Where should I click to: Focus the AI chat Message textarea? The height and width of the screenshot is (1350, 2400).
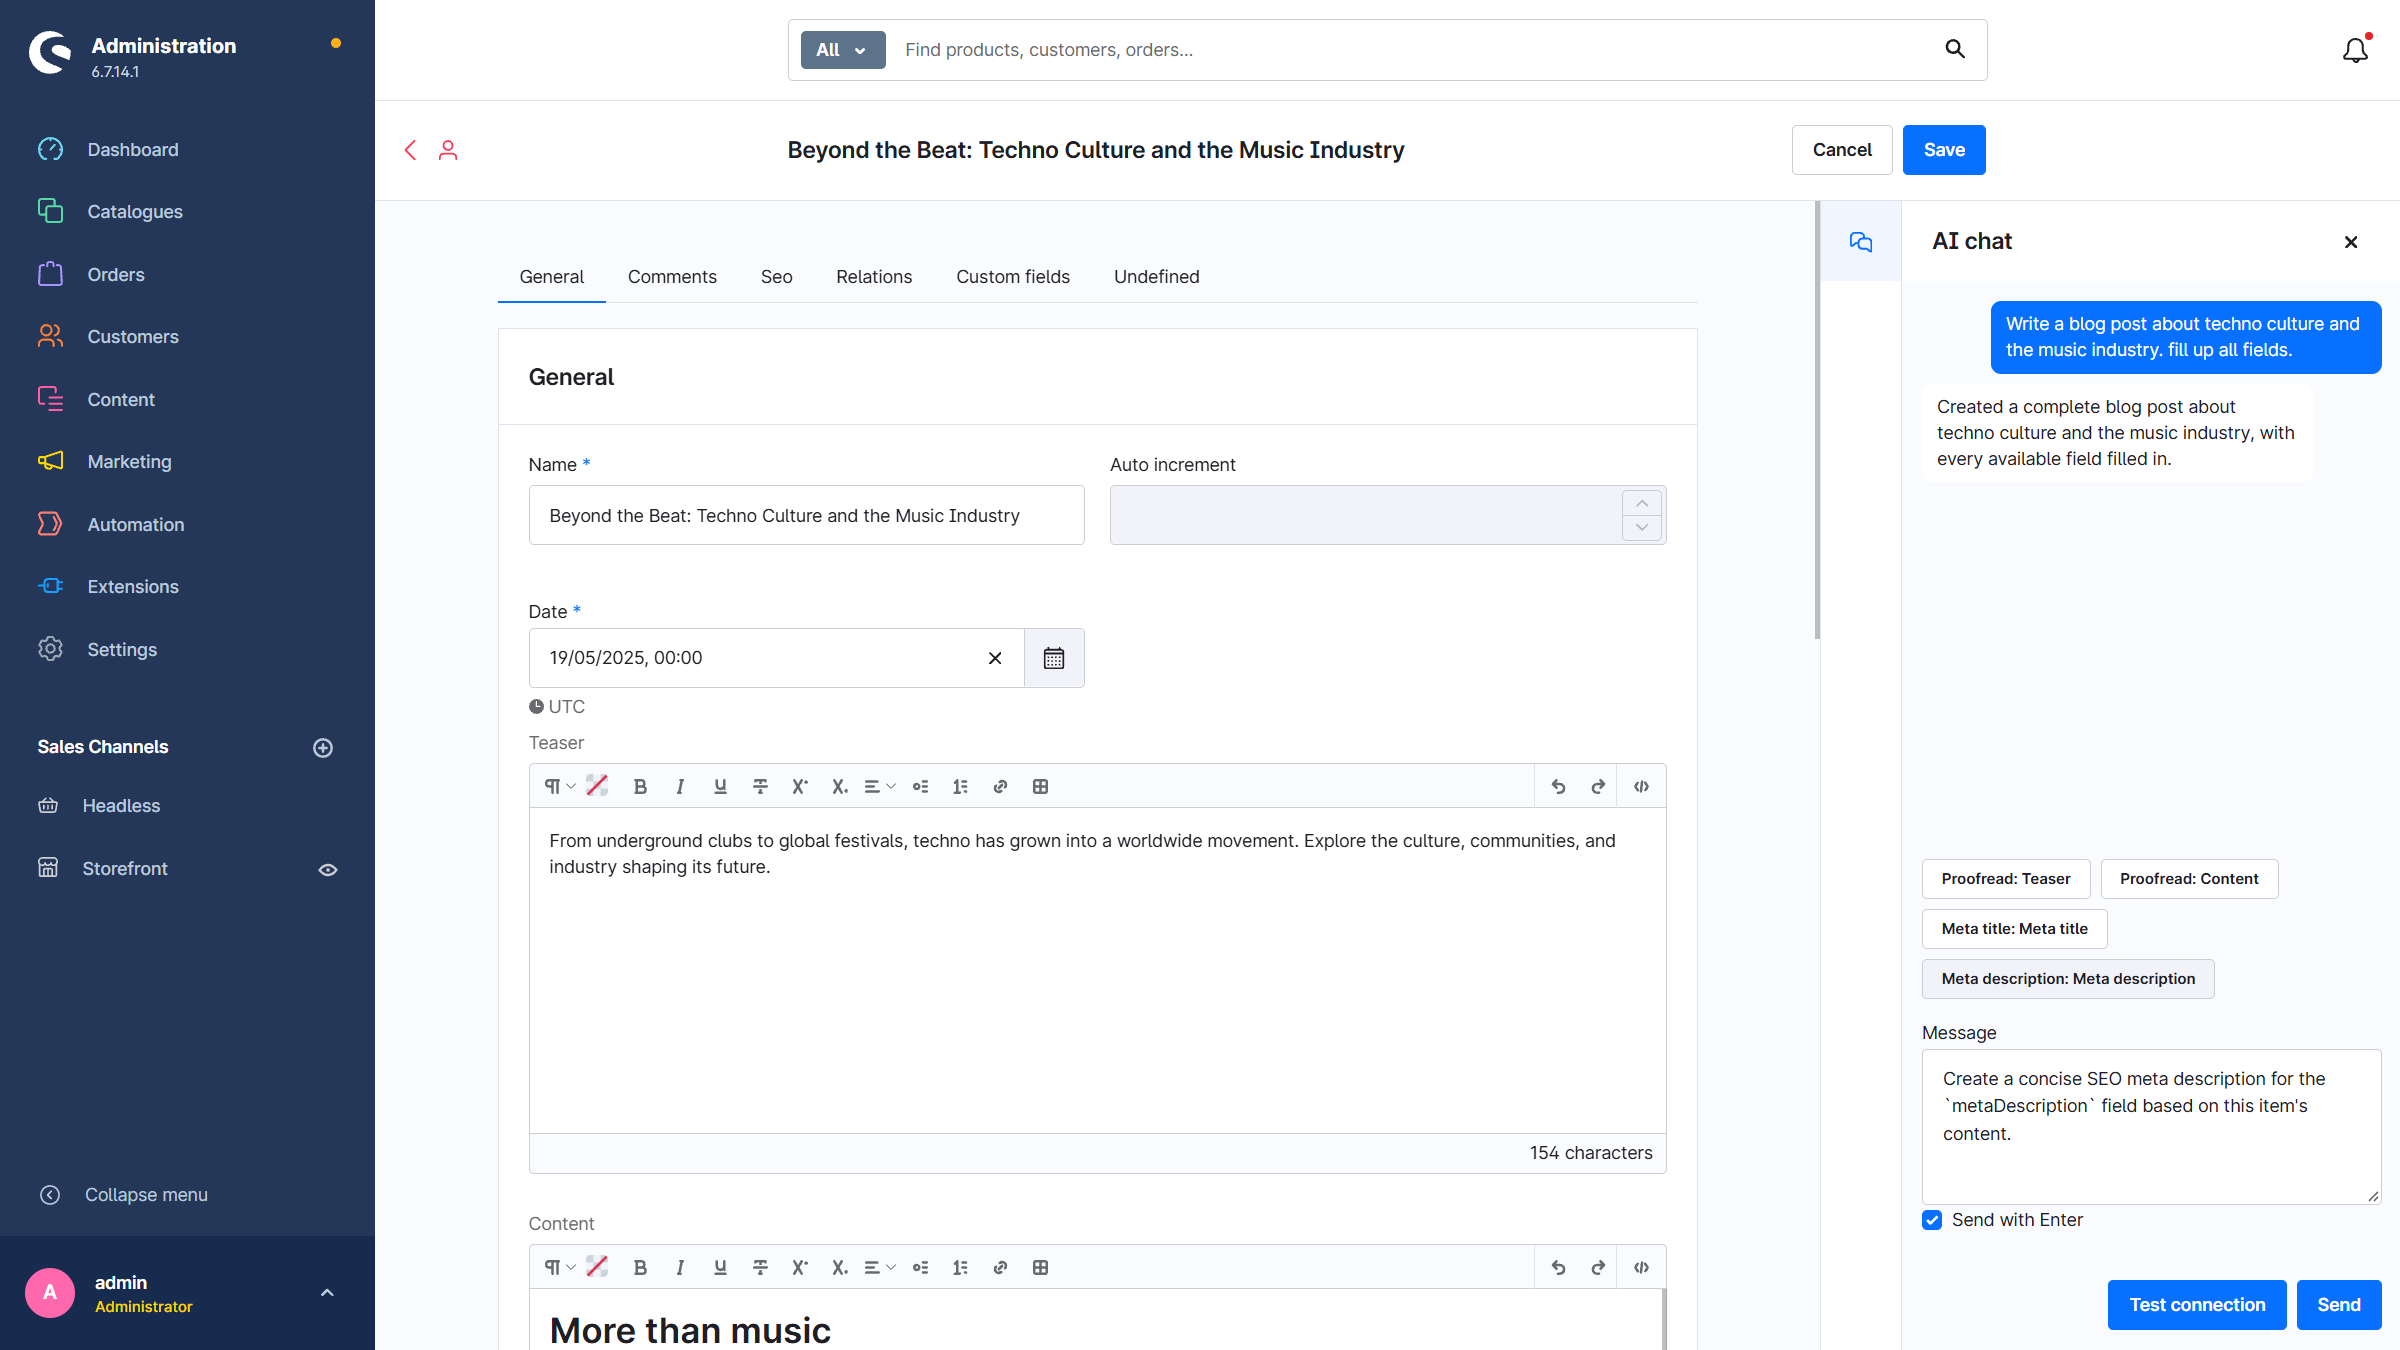tap(2152, 1127)
